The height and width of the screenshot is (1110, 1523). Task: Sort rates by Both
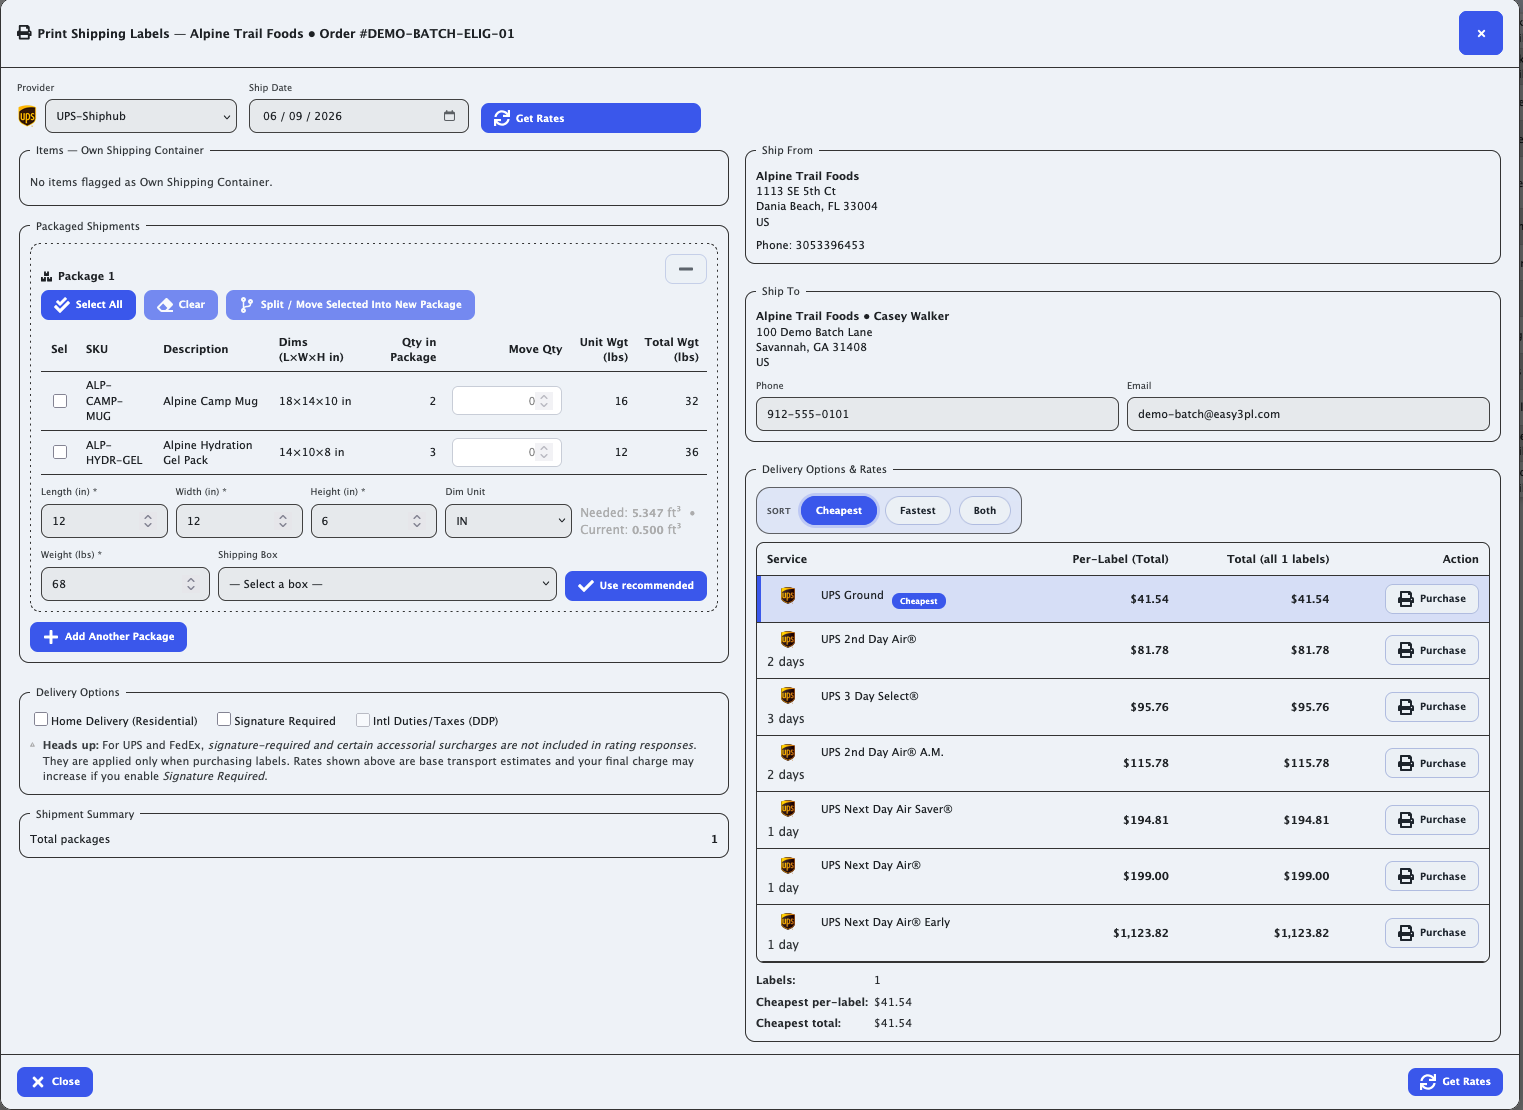pos(985,510)
